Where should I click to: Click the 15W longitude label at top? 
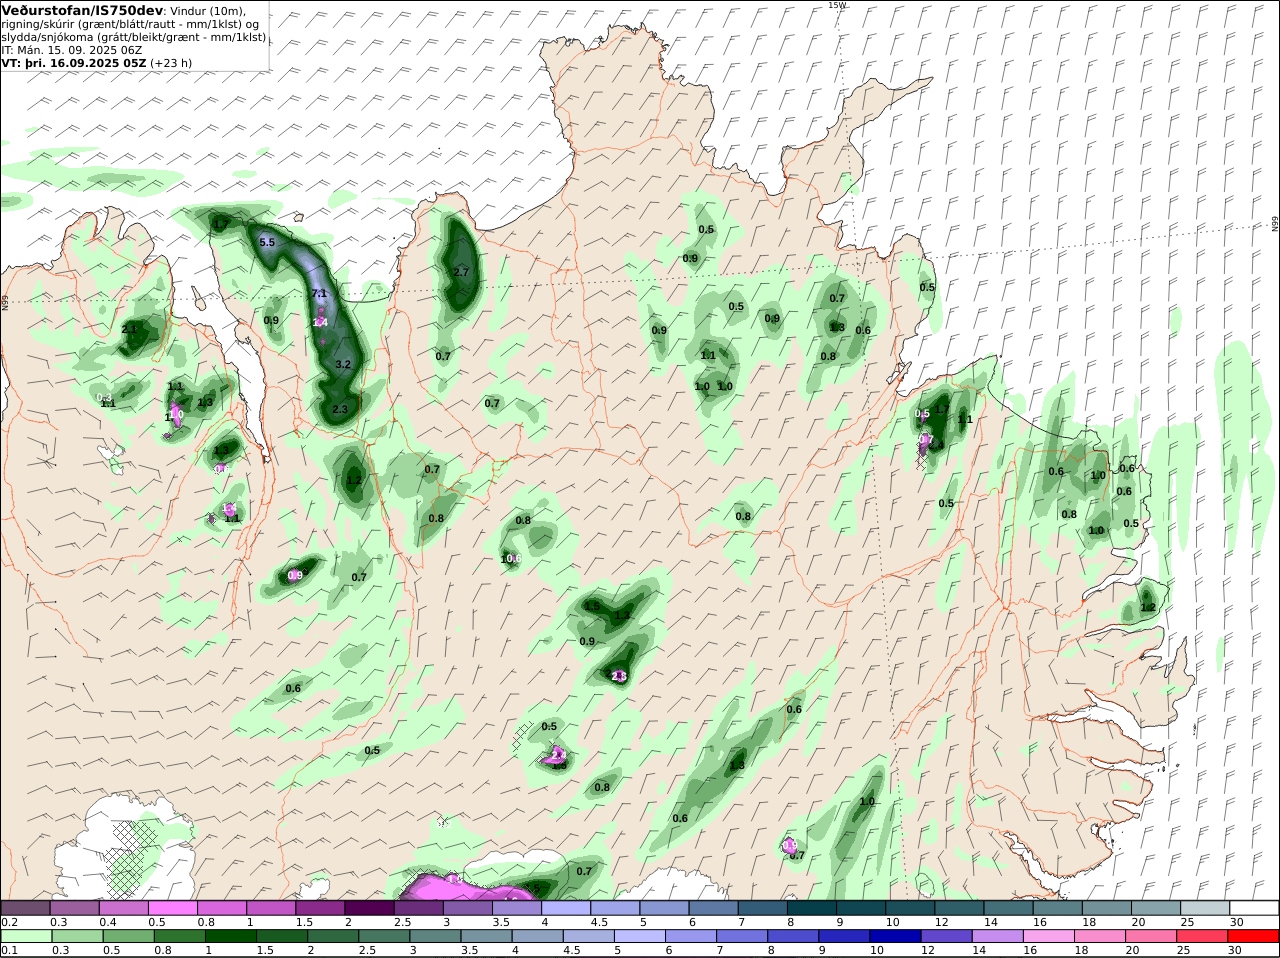click(837, 5)
